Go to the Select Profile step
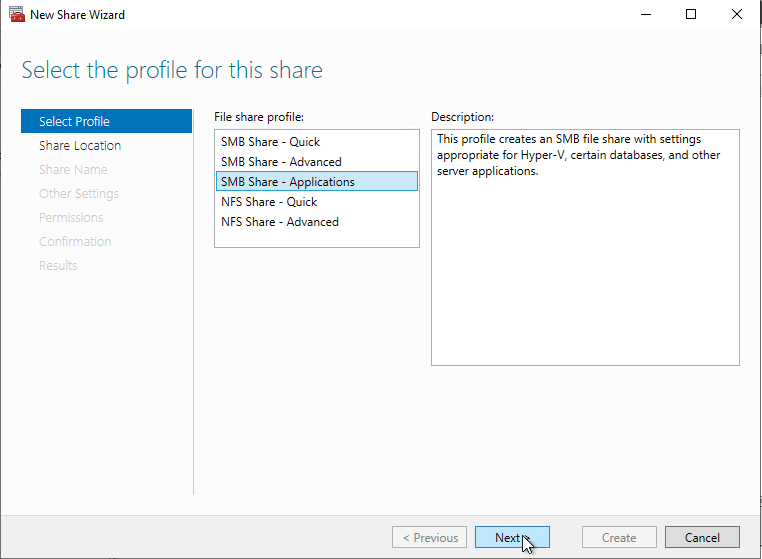Image resolution: width=762 pixels, height=559 pixels. point(75,121)
